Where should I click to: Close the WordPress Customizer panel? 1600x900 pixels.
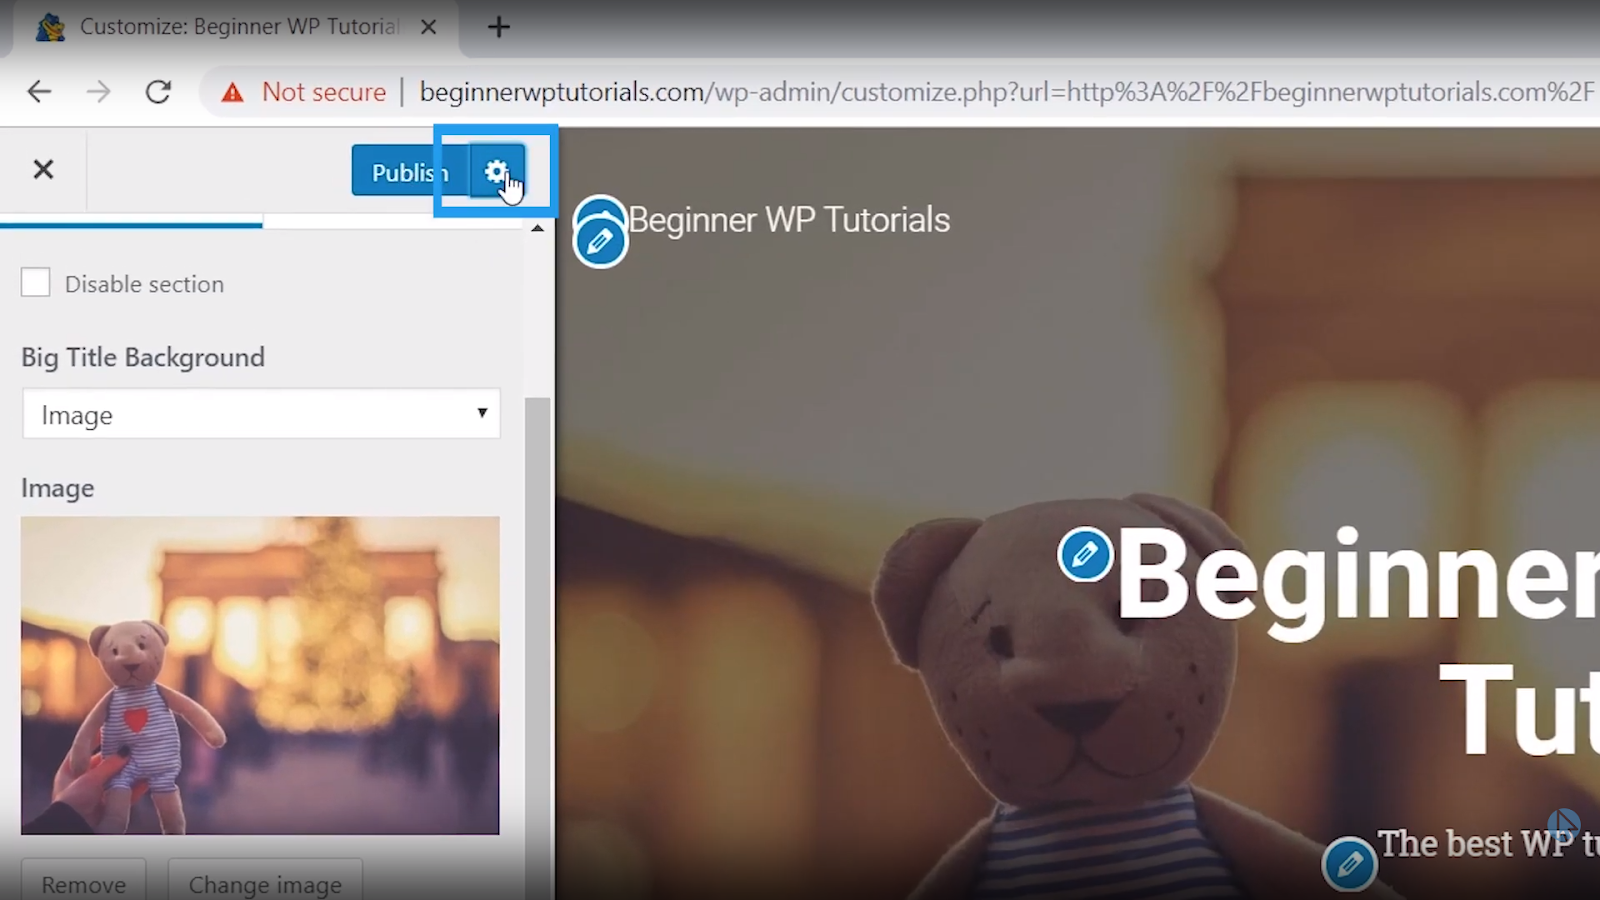43,170
